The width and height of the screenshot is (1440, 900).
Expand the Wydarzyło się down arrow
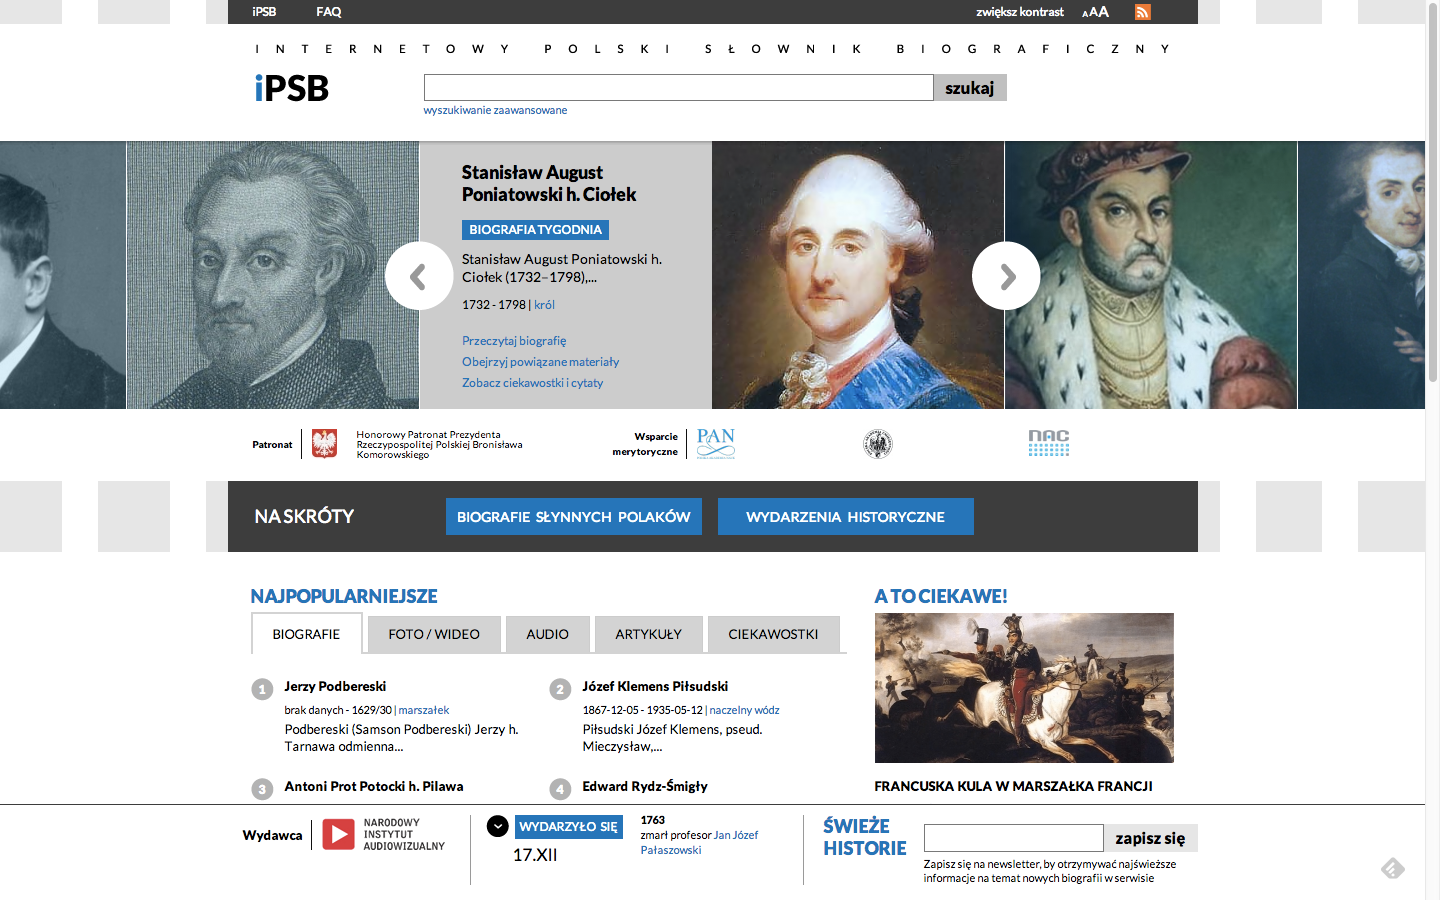point(497,826)
